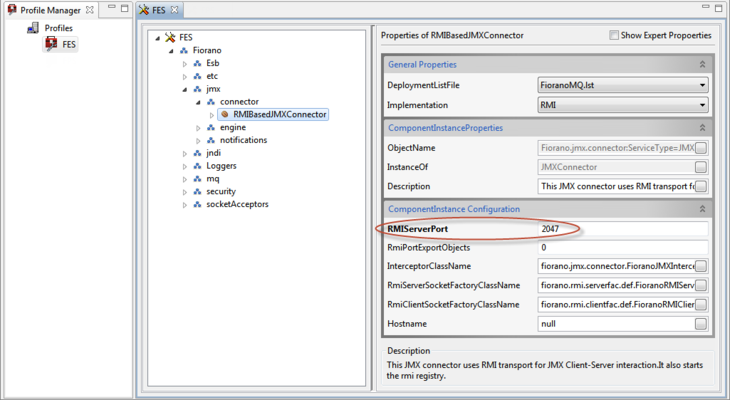Collapse the jmx tree node

click(x=185, y=89)
